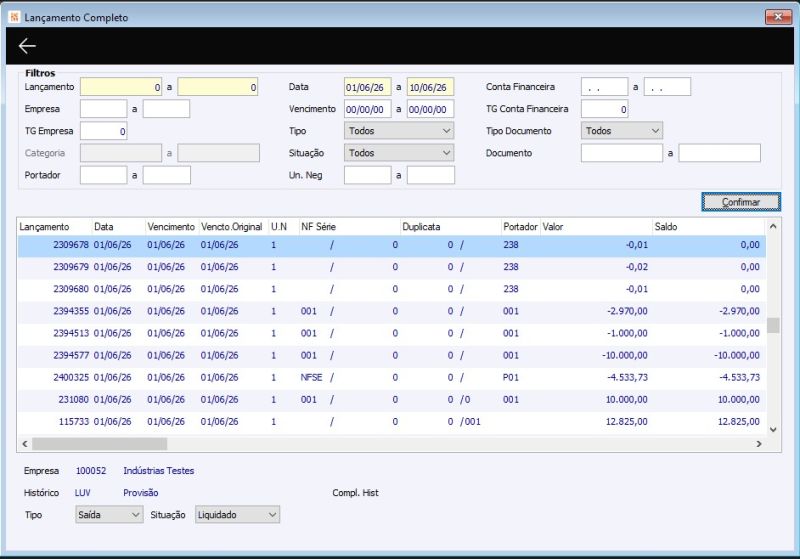800x559 pixels.
Task: Click the Valor column header
Action: [x=596, y=226]
